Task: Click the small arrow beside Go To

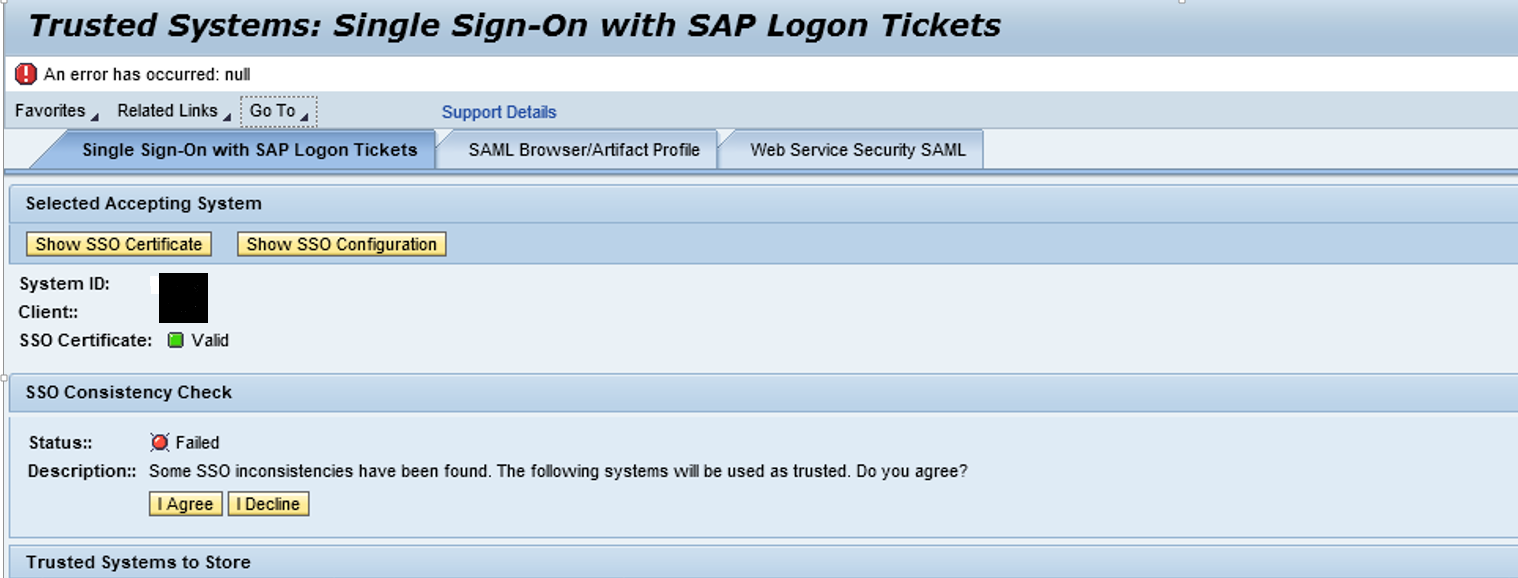Action: (304, 117)
